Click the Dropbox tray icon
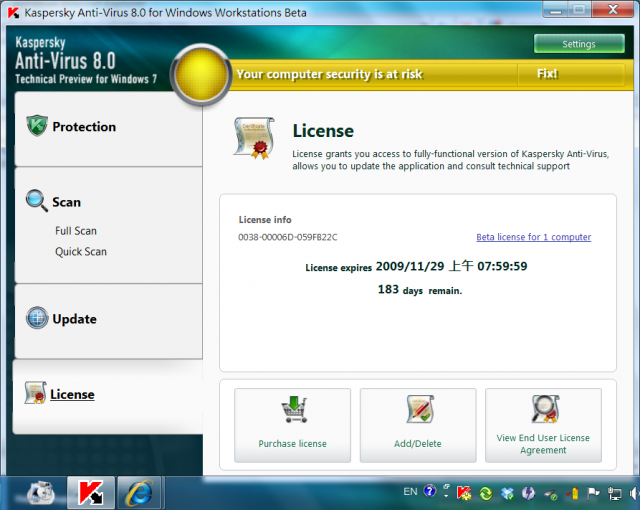 pyautogui.click(x=507, y=494)
